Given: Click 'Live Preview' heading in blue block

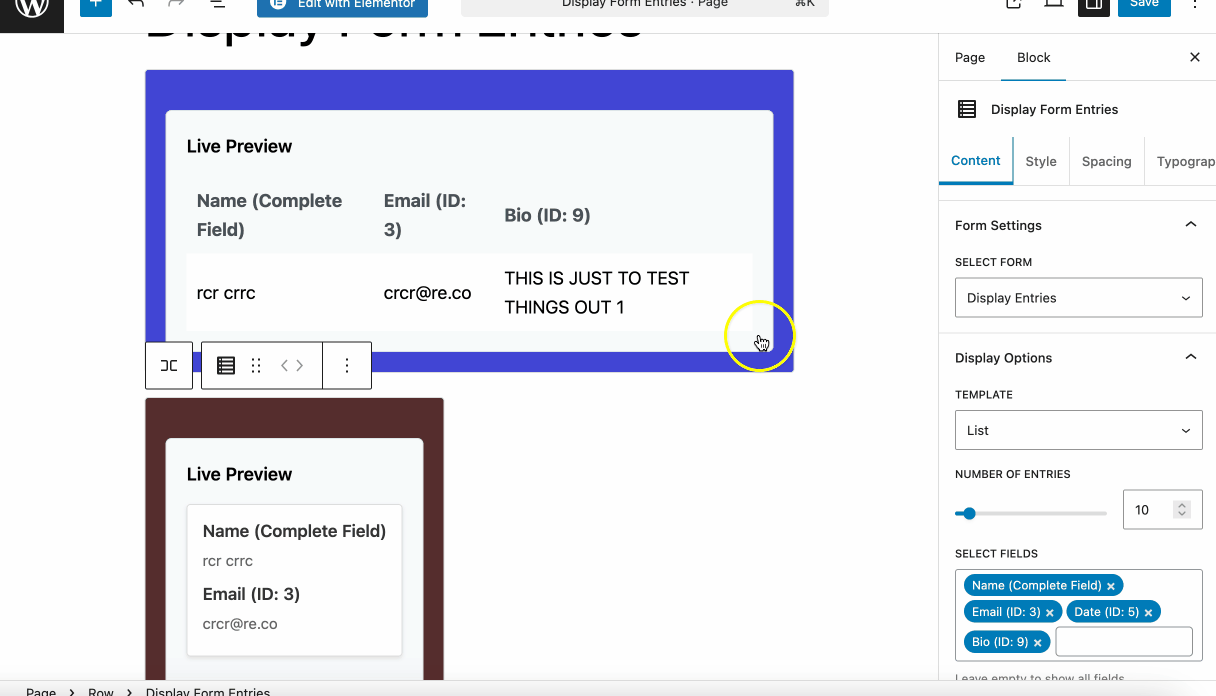Looking at the screenshot, I should click(239, 146).
